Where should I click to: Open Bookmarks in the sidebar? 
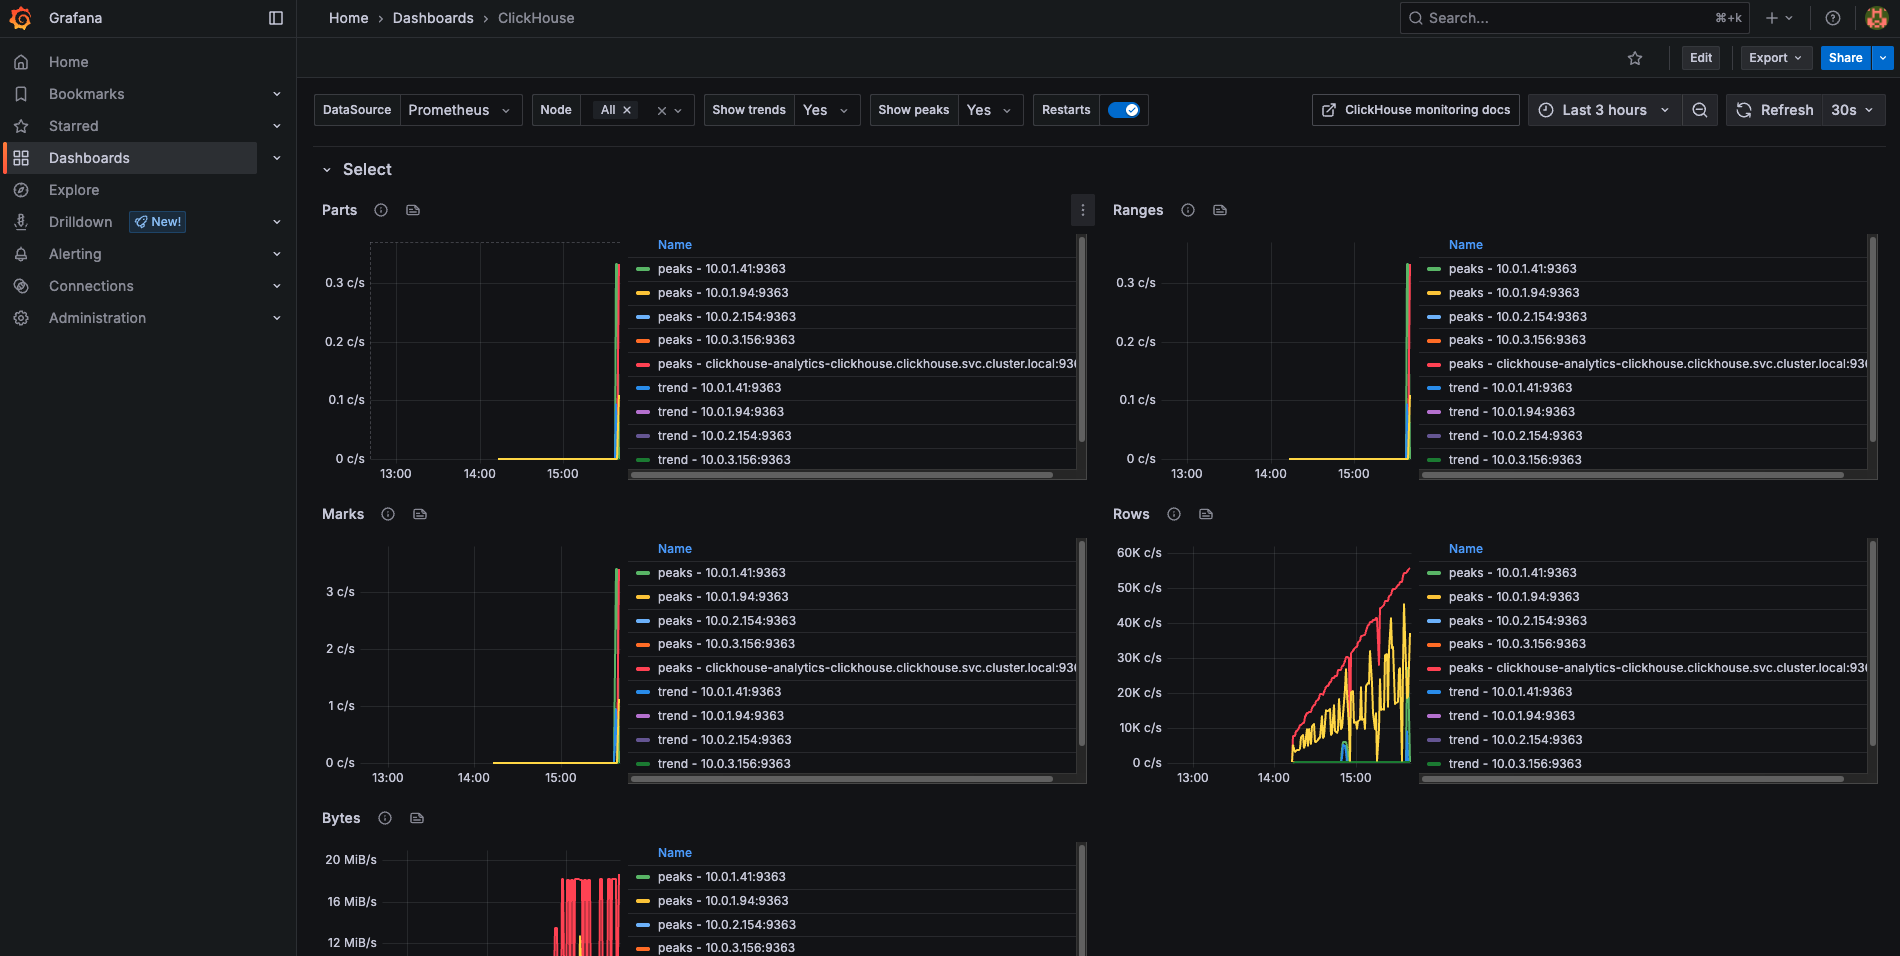(x=86, y=94)
